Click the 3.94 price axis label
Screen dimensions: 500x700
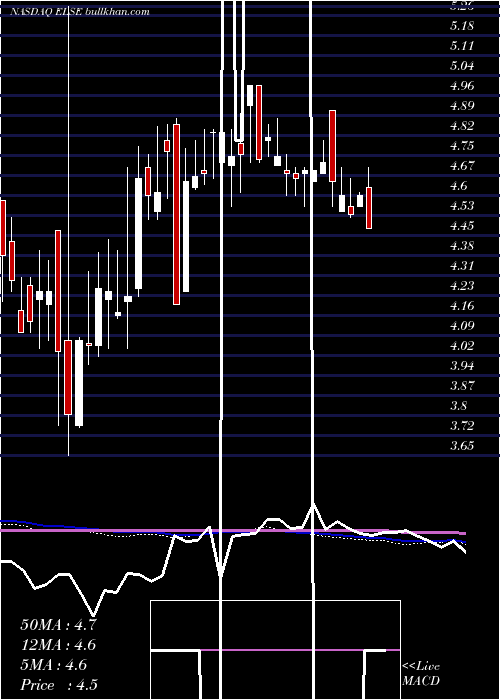click(x=462, y=366)
